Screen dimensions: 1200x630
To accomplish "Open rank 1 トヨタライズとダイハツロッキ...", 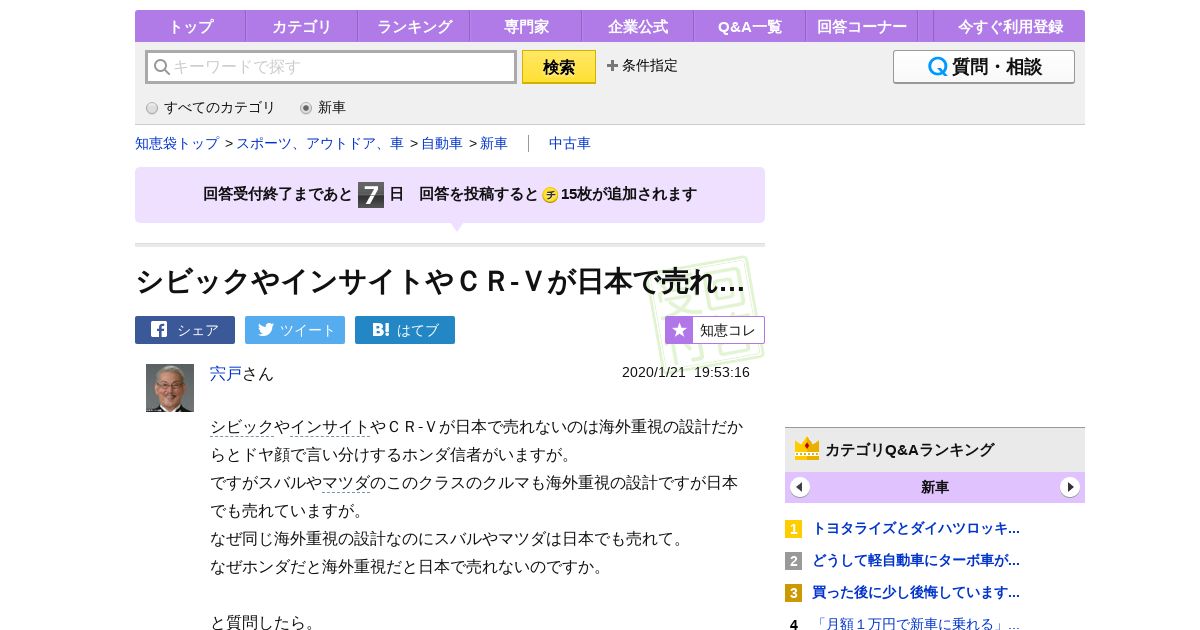I will [x=916, y=528].
